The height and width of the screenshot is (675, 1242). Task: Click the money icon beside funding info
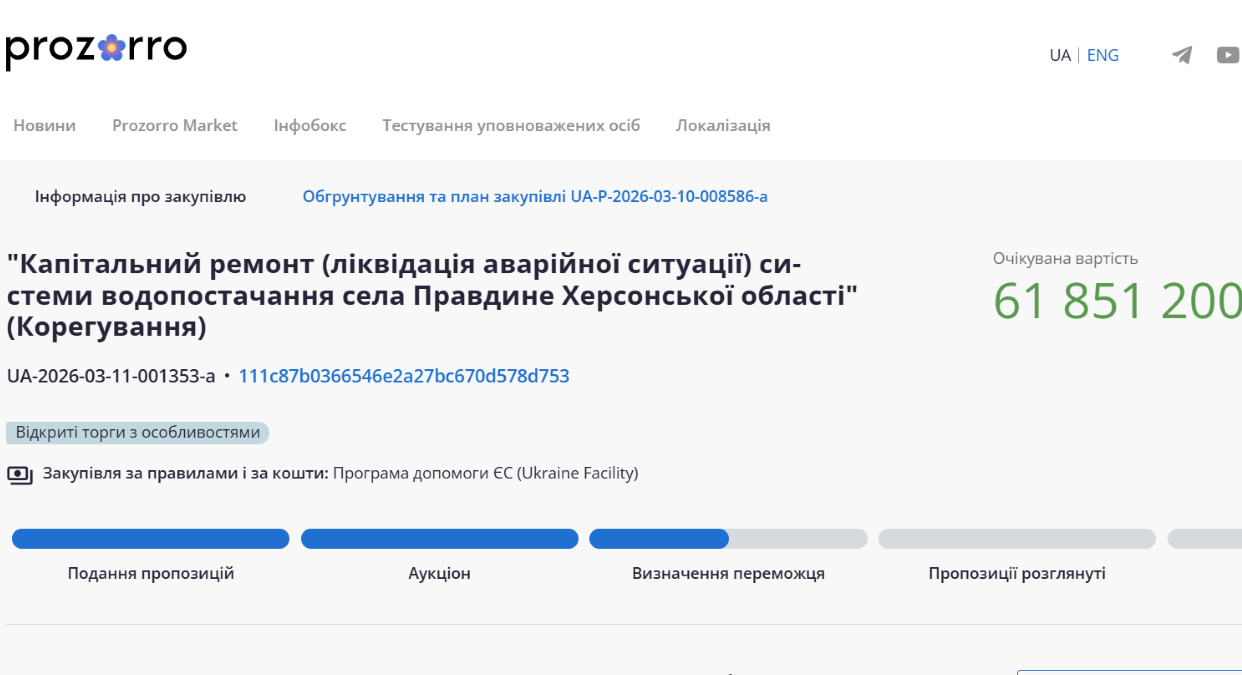pyautogui.click(x=20, y=474)
